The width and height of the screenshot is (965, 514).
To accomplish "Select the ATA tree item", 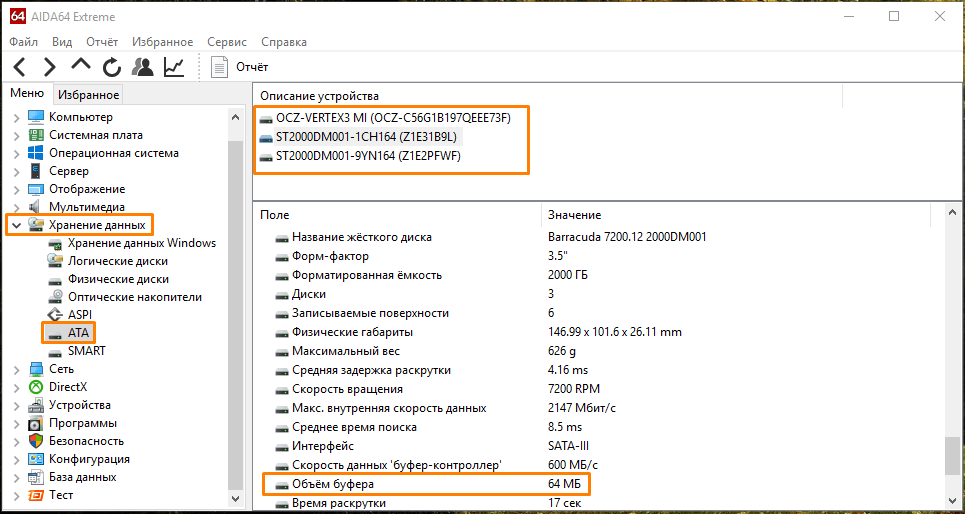I will (78, 333).
